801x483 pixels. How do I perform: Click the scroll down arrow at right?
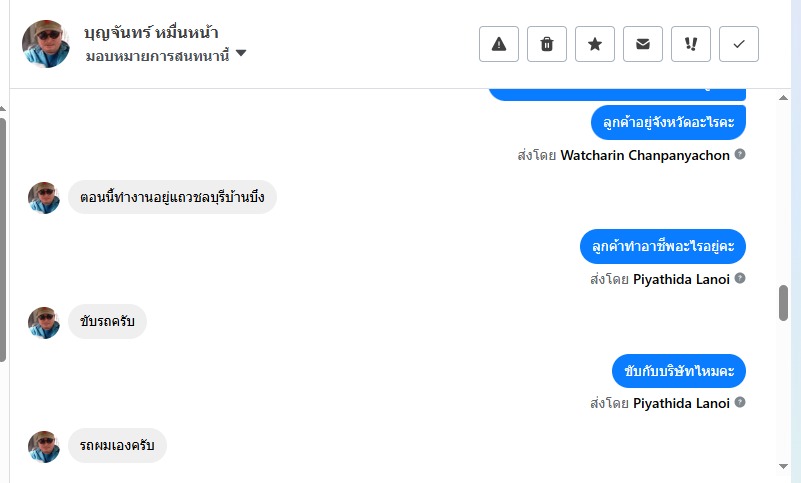pos(784,466)
